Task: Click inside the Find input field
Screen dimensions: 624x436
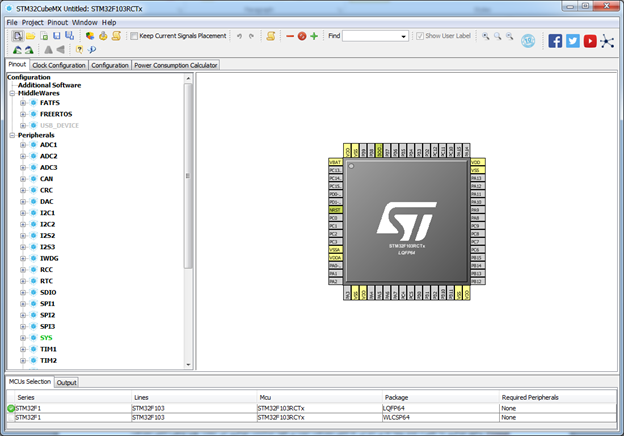Action: click(x=371, y=37)
